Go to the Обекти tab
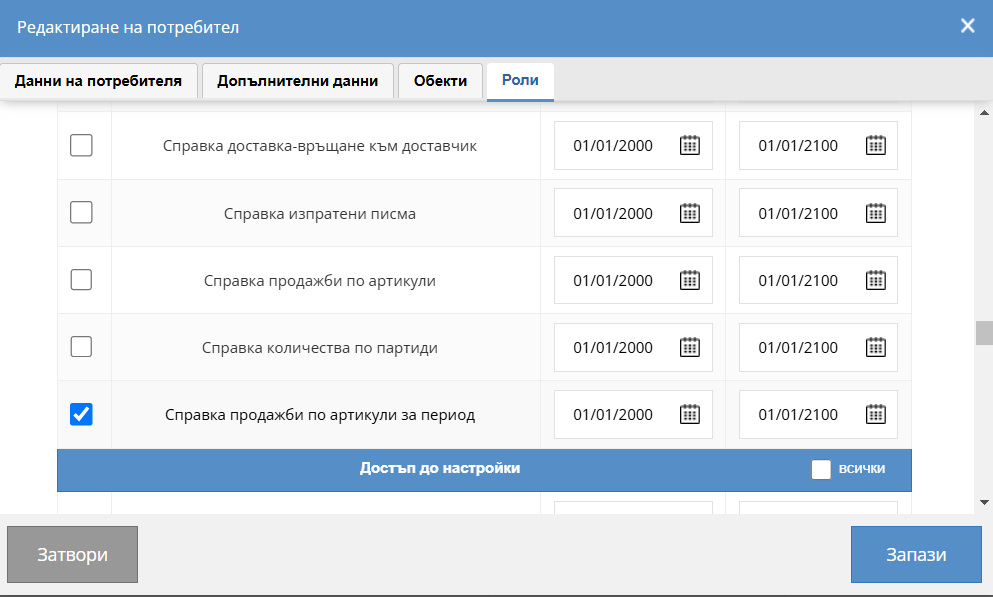 pyautogui.click(x=440, y=81)
